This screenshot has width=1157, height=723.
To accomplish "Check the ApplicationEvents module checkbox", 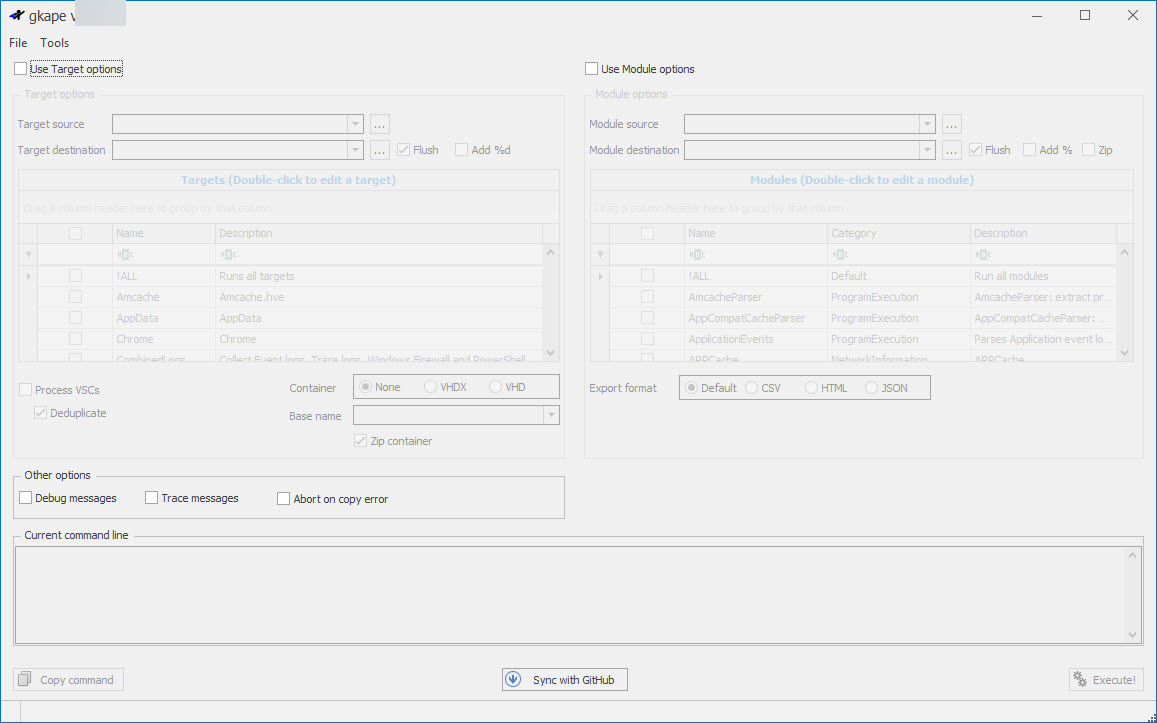I will (x=647, y=339).
